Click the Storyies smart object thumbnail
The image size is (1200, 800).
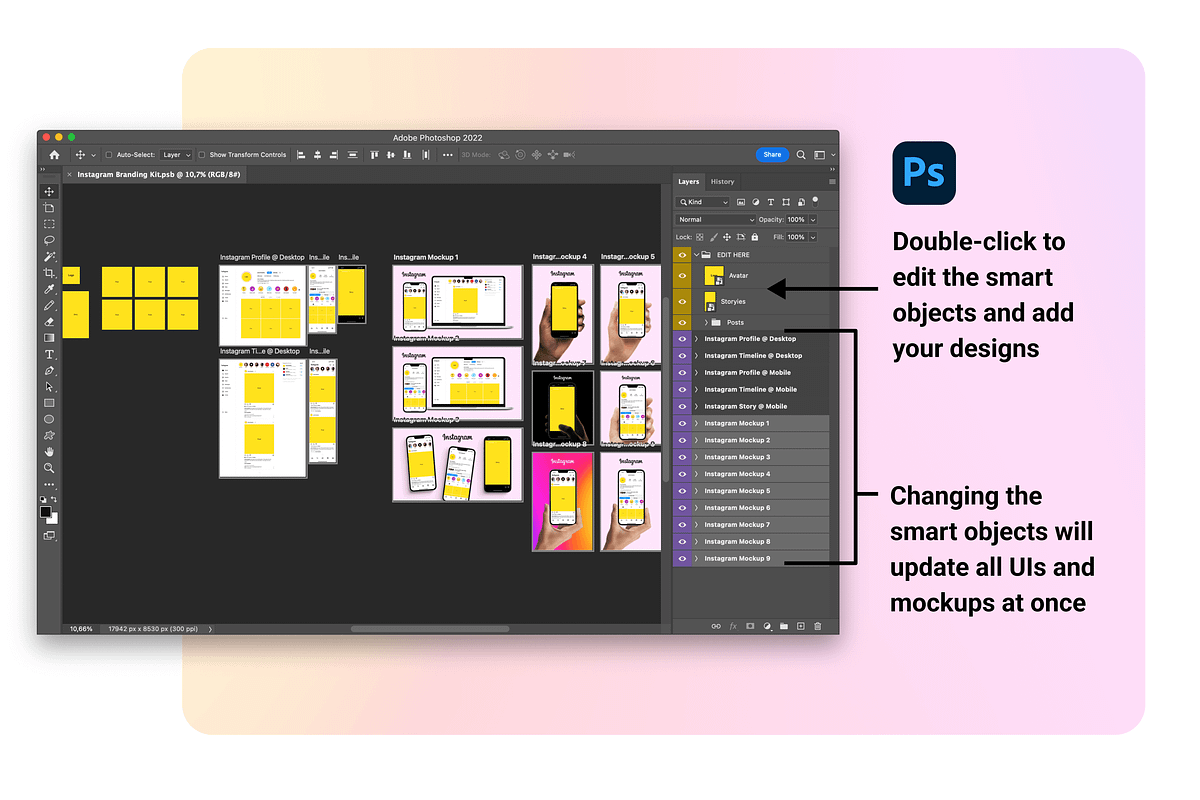[711, 302]
